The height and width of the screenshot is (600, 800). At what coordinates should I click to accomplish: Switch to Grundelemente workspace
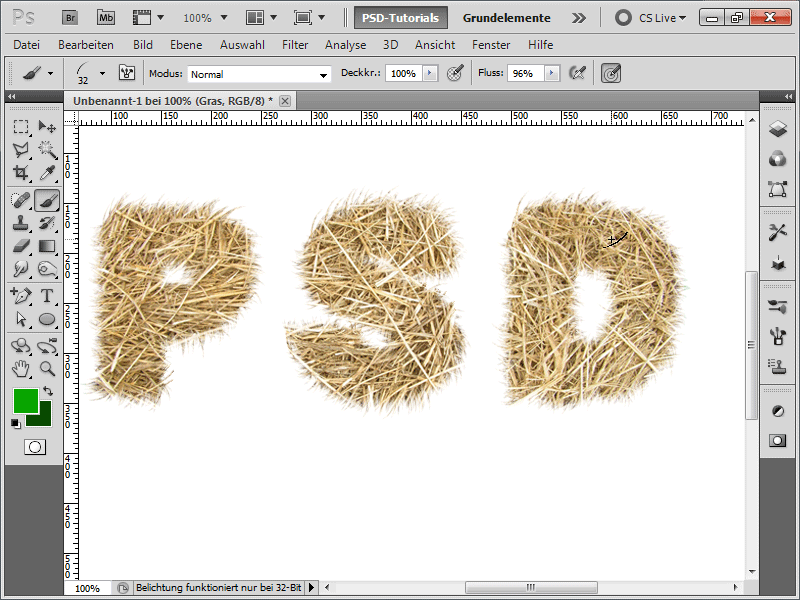pos(507,18)
